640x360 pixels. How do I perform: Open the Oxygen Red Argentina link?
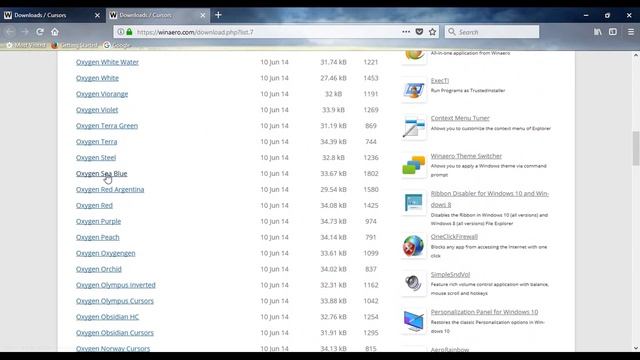tap(110, 189)
